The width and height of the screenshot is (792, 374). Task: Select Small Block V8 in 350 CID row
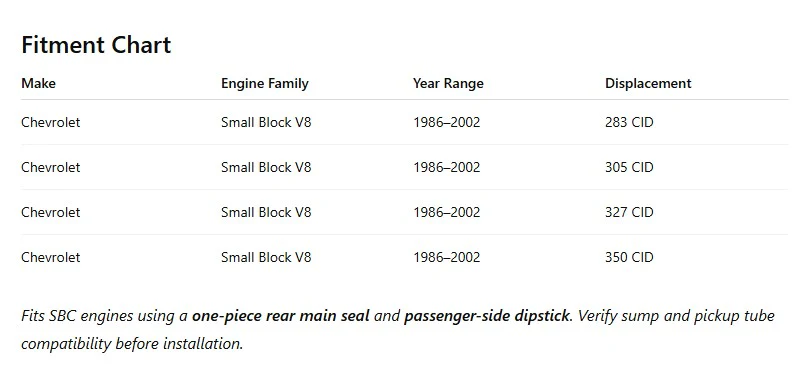[266, 257]
